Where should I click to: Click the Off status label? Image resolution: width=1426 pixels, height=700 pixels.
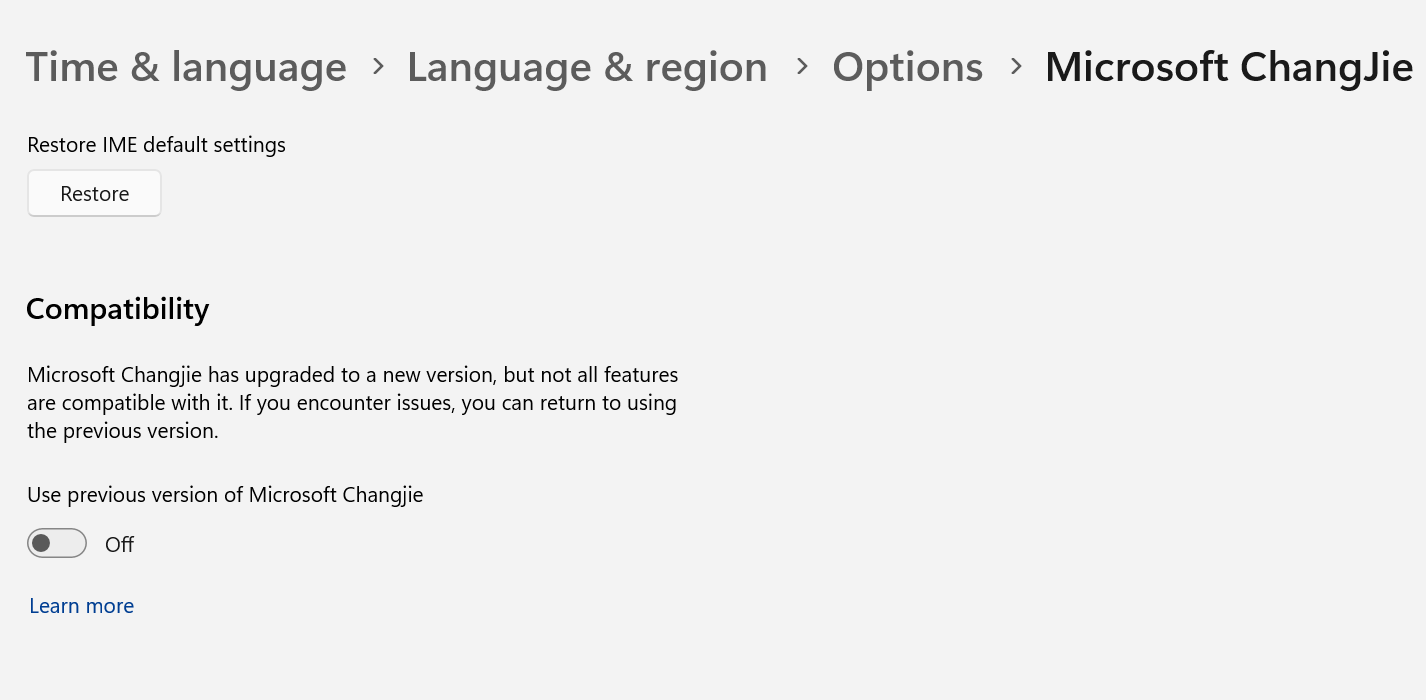(119, 544)
